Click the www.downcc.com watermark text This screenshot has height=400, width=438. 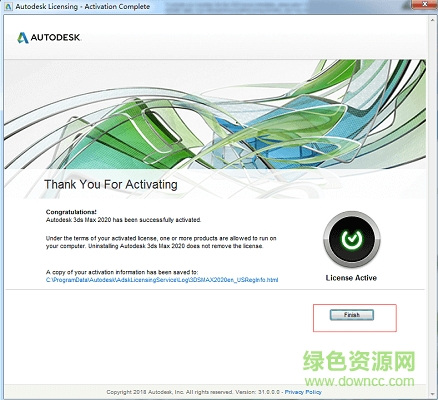(360, 381)
